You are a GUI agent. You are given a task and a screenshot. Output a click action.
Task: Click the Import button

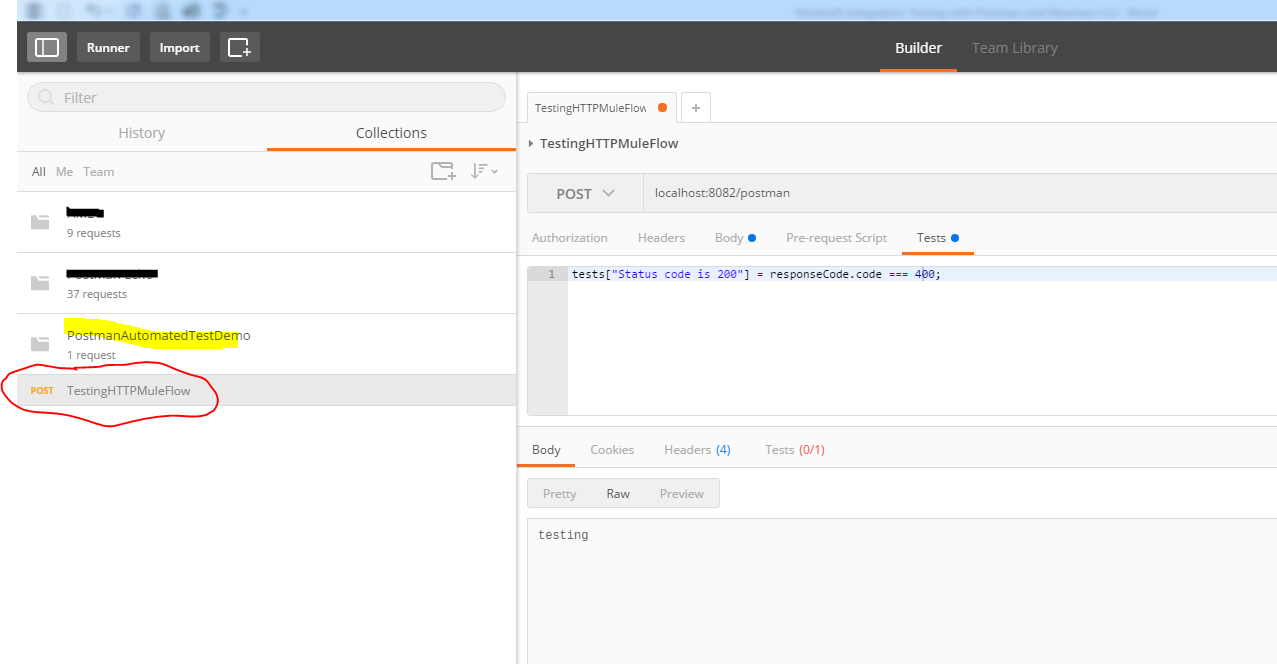coord(179,47)
